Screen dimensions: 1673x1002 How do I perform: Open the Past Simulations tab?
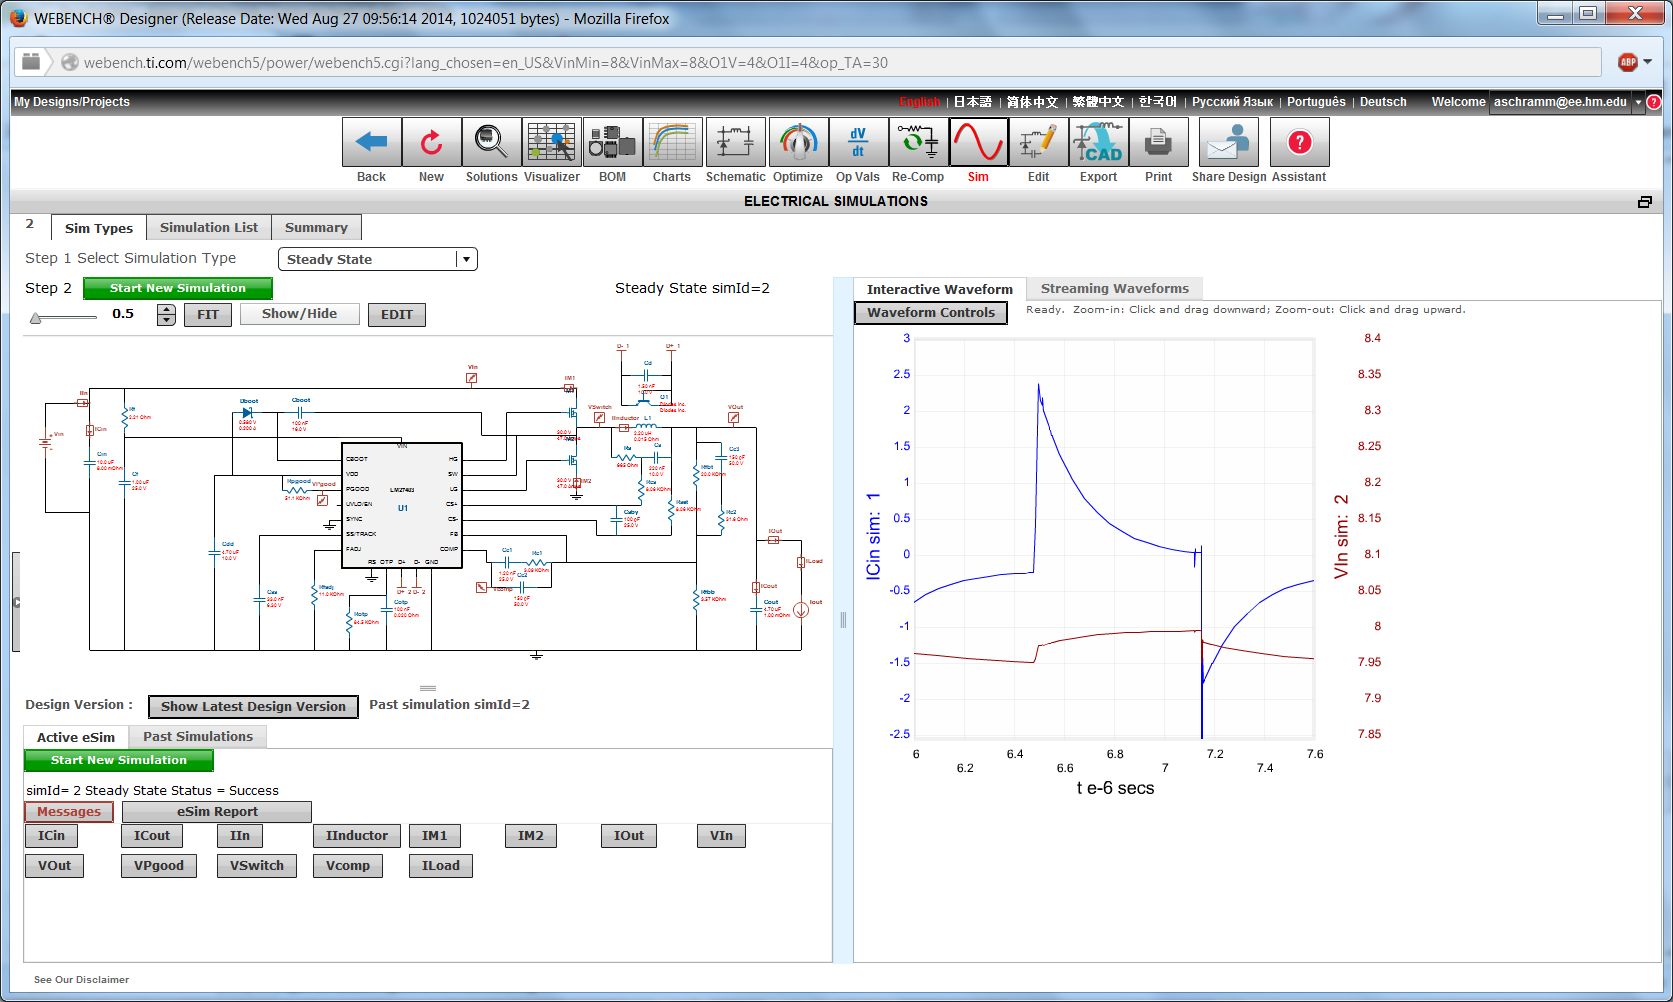(198, 736)
